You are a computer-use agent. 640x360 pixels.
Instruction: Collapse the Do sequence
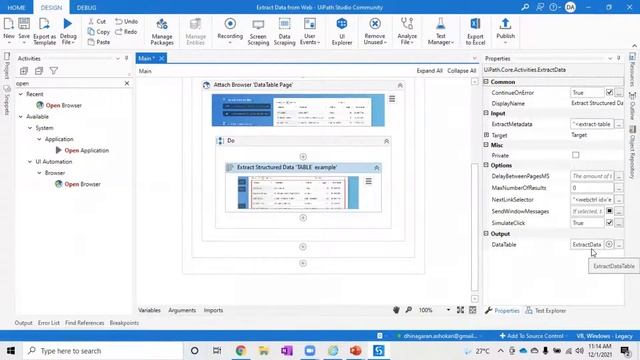click(386, 141)
